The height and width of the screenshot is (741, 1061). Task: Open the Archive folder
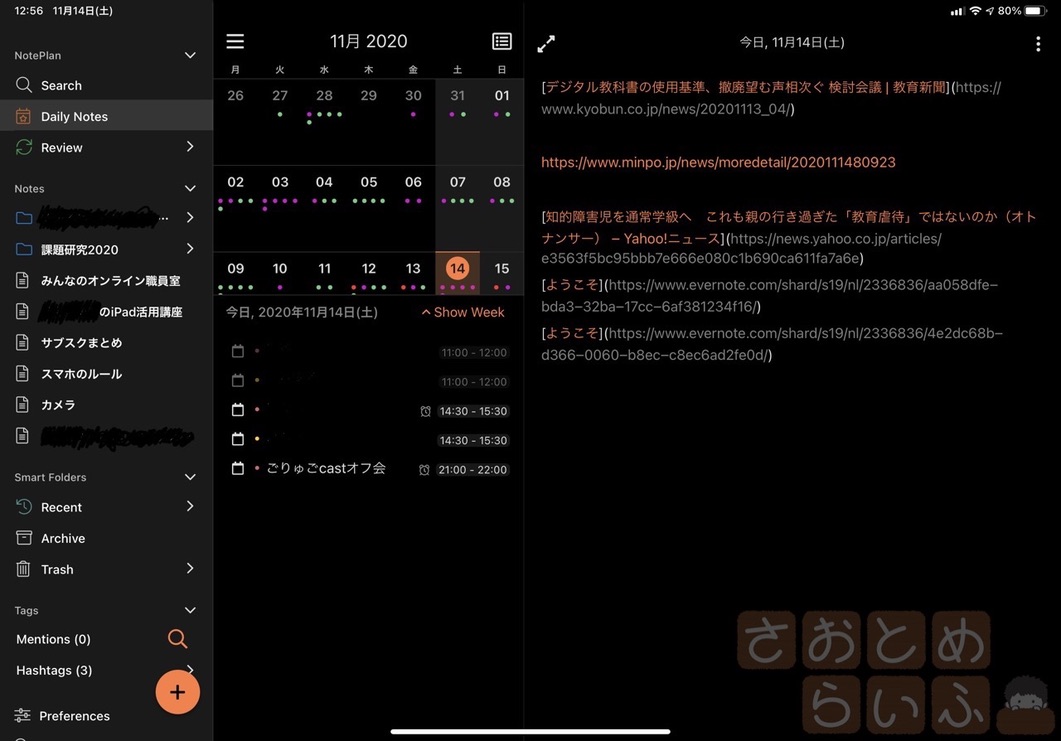(x=106, y=538)
